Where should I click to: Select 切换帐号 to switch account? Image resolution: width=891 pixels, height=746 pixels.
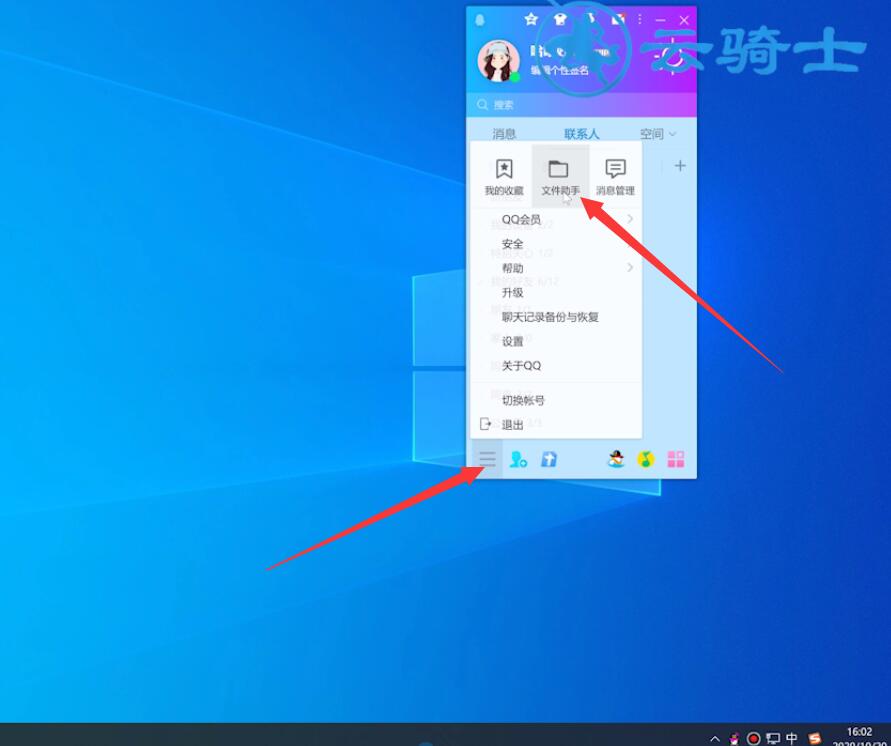click(556, 401)
